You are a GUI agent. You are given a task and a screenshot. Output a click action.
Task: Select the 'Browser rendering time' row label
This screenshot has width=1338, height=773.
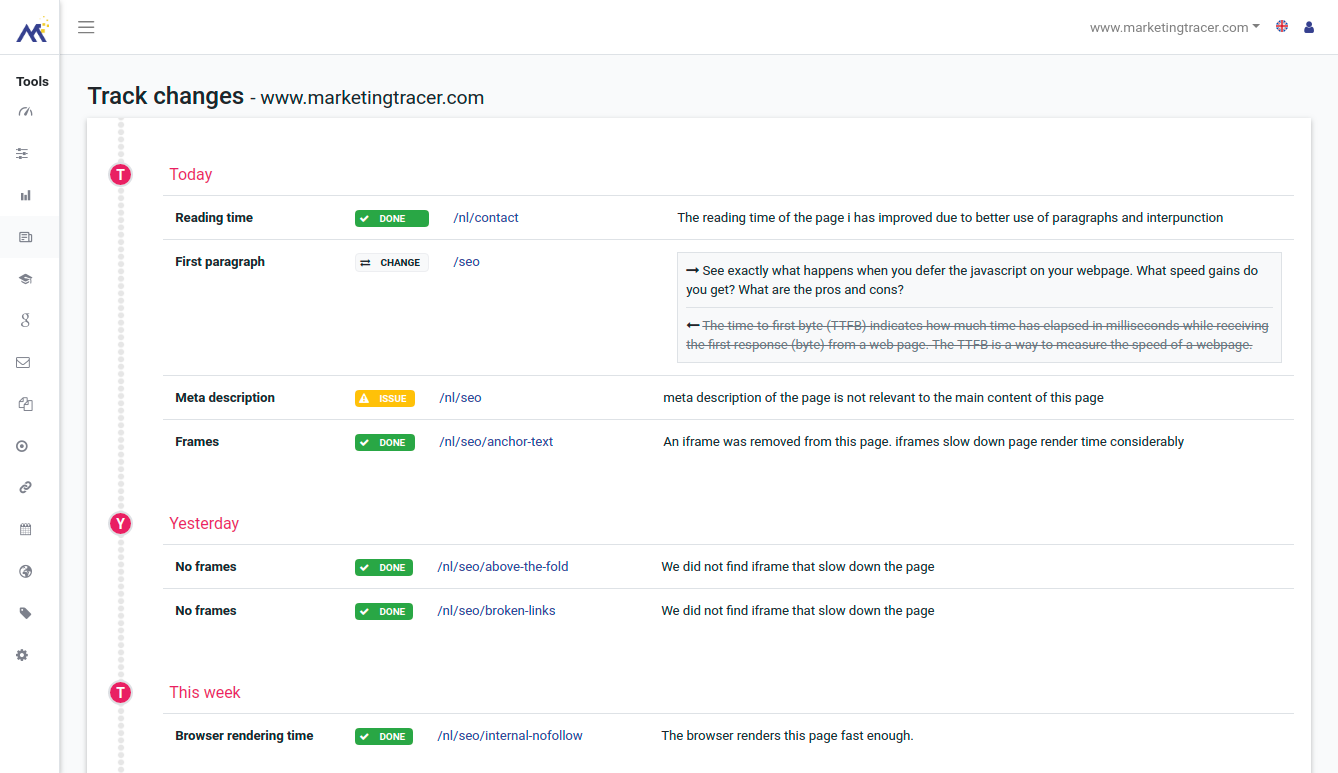[244, 736]
